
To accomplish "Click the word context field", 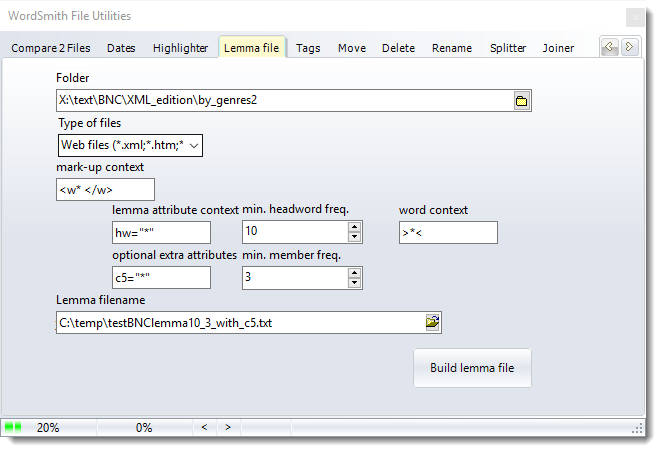I will pyautogui.click(x=448, y=232).
